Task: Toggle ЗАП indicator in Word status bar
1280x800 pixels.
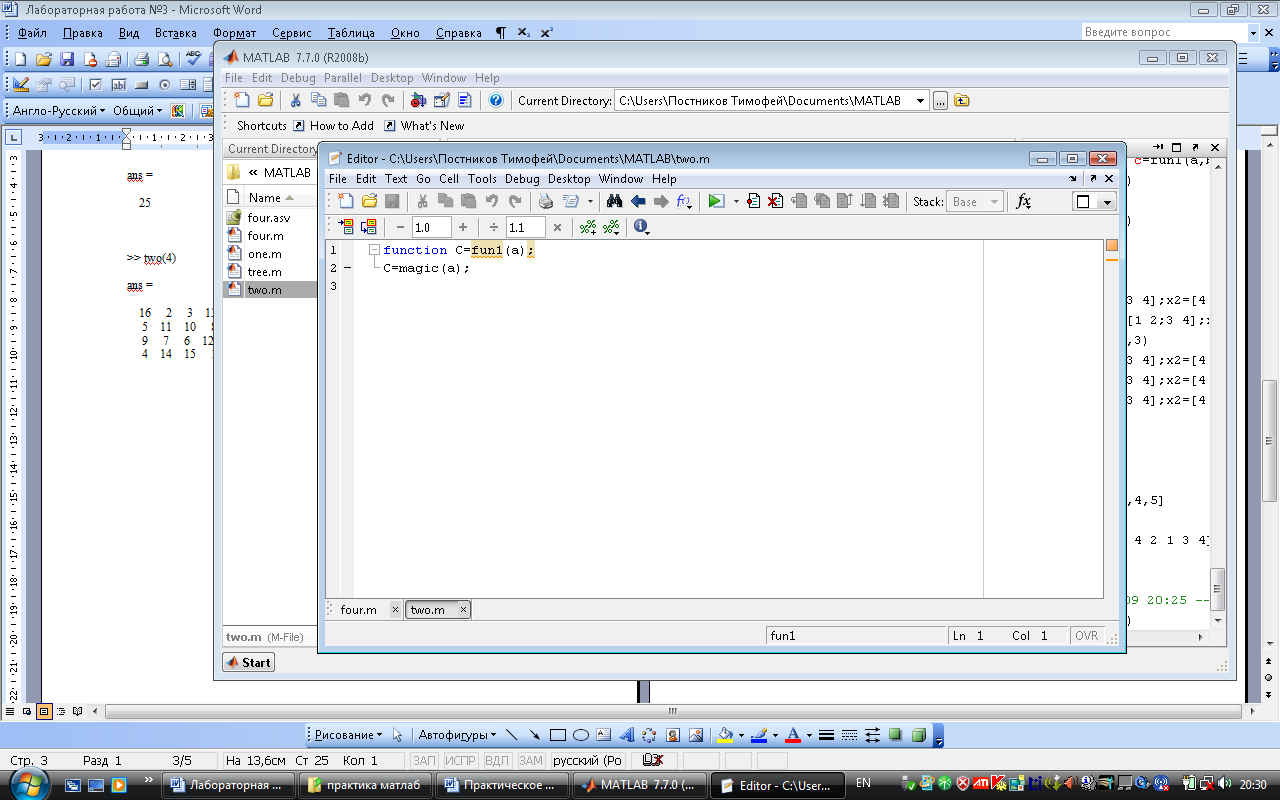Action: pos(424,760)
